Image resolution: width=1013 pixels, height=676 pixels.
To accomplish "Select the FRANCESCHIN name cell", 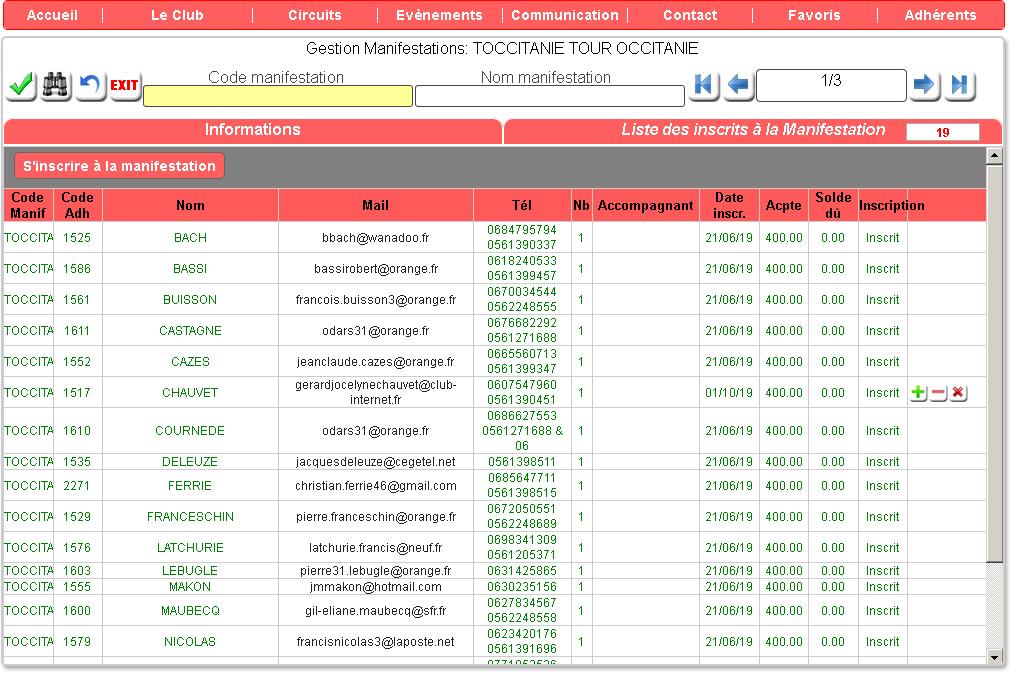I will pyautogui.click(x=191, y=517).
